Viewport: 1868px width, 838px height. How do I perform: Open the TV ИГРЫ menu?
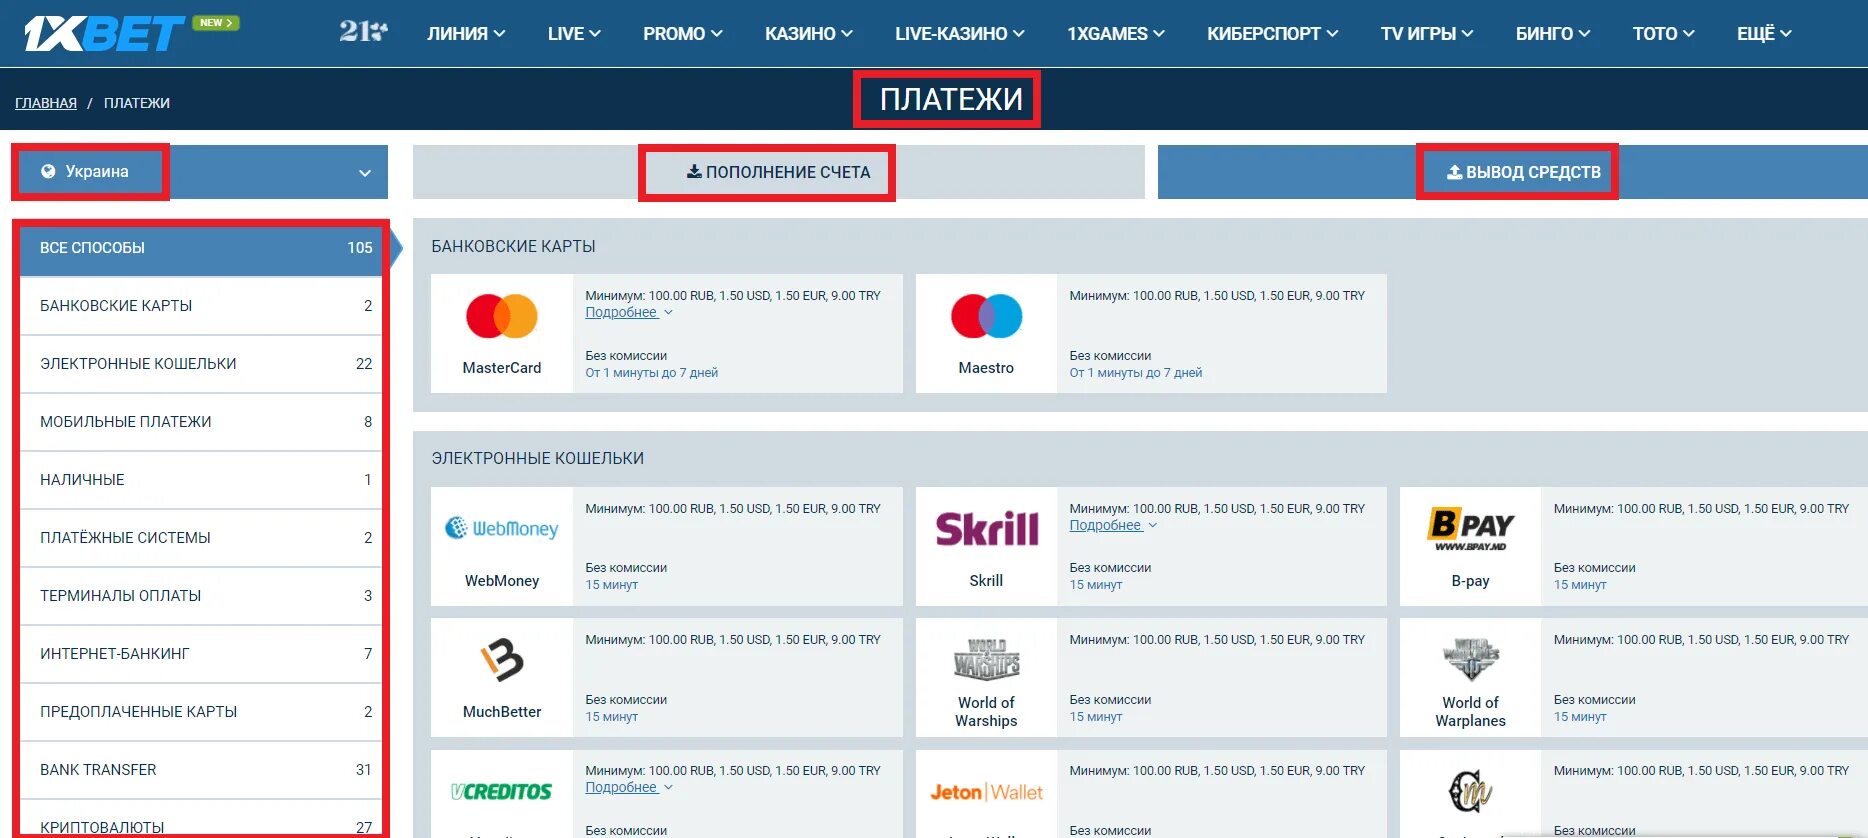click(x=1427, y=34)
